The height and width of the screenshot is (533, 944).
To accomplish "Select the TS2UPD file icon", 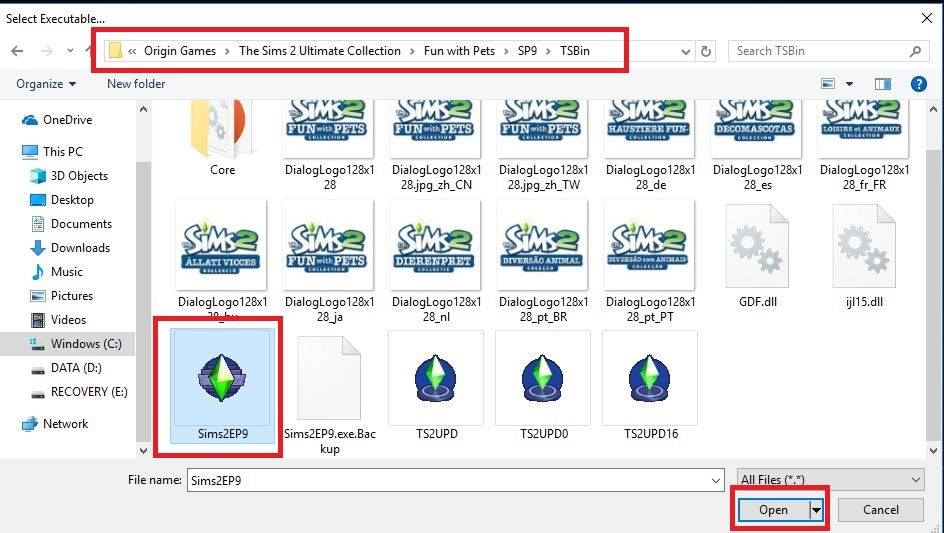I will click(x=436, y=386).
